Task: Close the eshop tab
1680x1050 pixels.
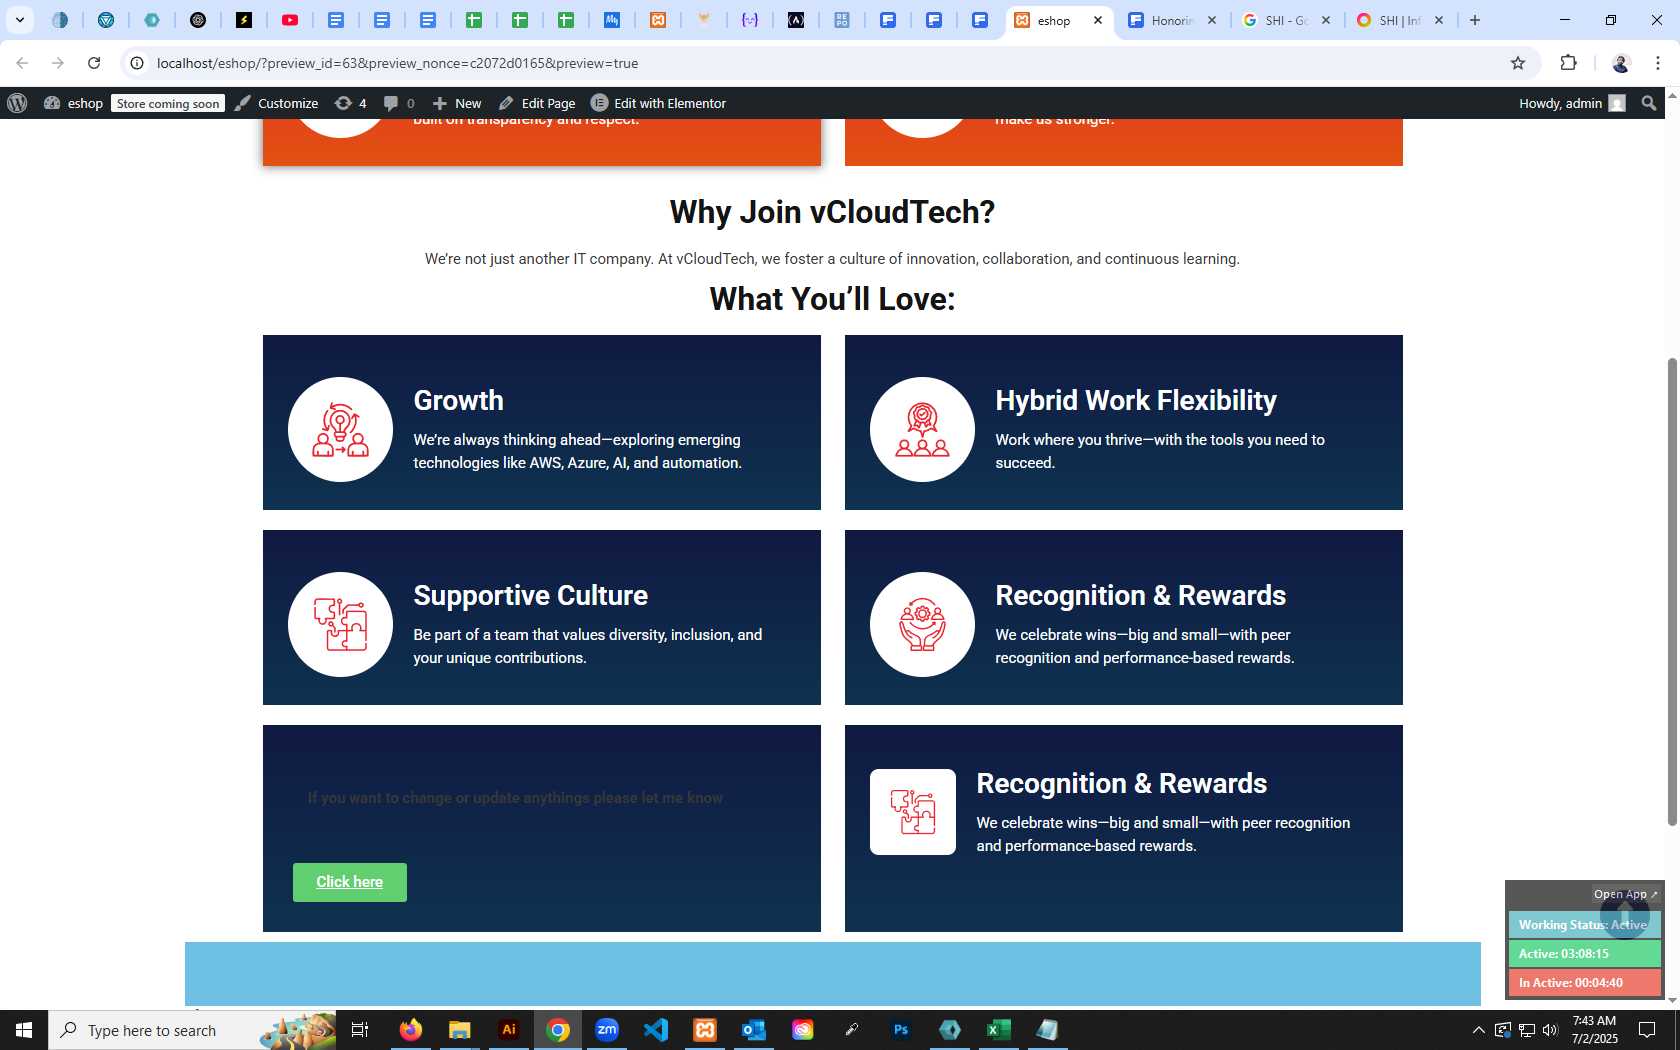Action: pyautogui.click(x=1097, y=20)
